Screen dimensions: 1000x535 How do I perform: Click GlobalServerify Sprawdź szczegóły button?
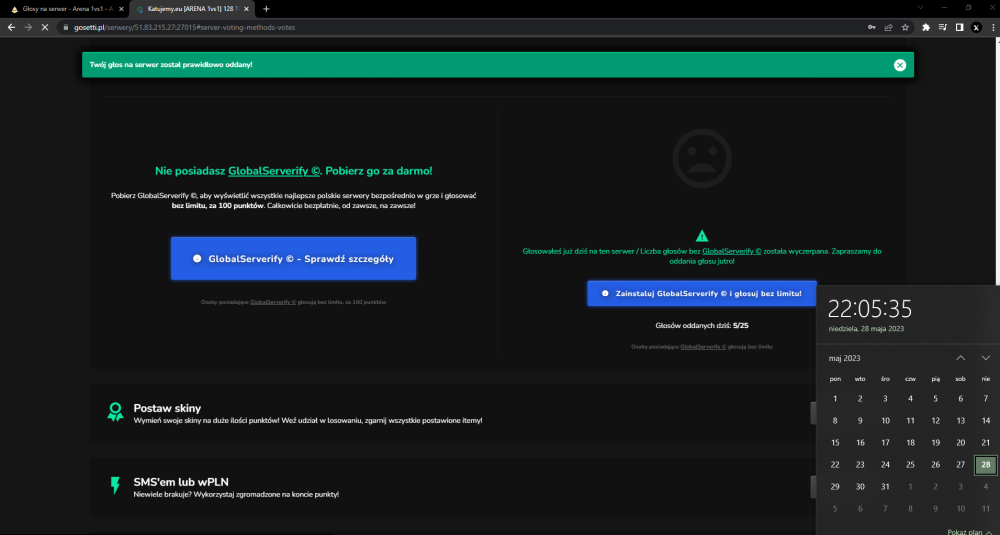pos(293,258)
